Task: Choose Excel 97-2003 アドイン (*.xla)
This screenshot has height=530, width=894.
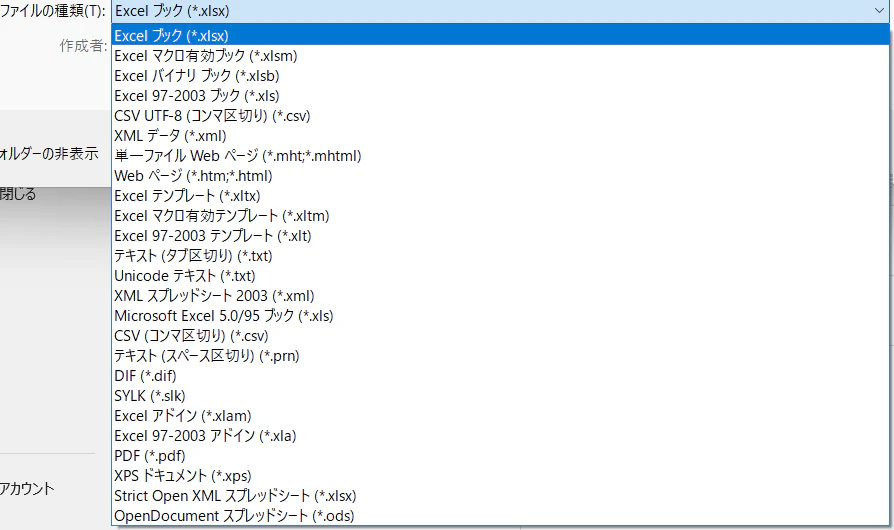Action: pos(500,436)
